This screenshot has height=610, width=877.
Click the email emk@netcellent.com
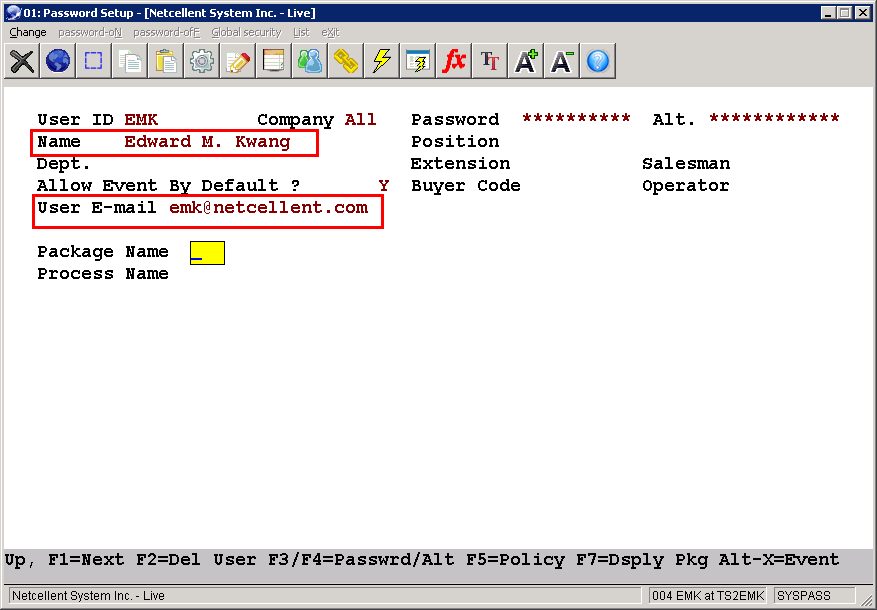268,207
